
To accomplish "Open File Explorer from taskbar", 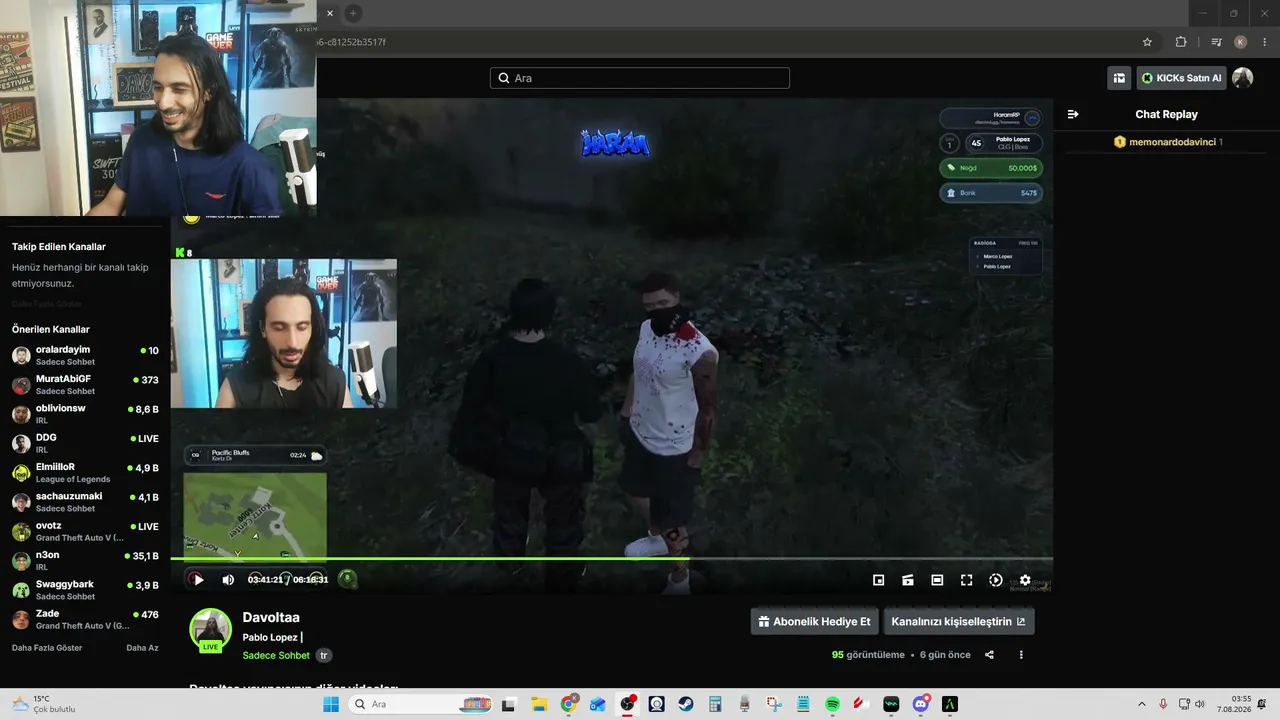I will tap(539, 704).
